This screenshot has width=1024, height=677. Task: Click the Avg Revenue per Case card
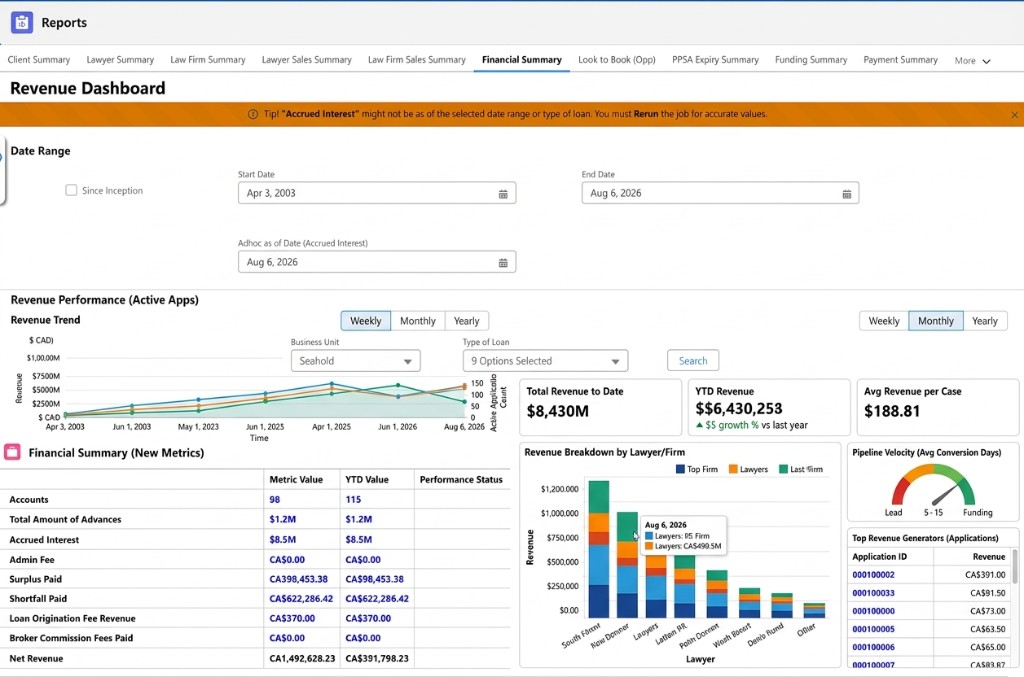tap(938, 407)
